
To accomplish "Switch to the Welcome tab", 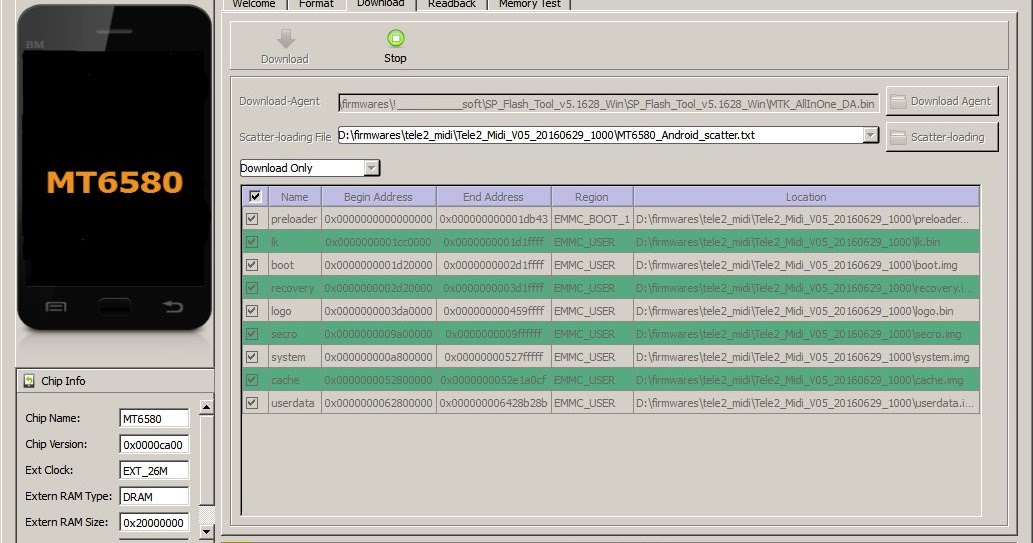I will 254,4.
